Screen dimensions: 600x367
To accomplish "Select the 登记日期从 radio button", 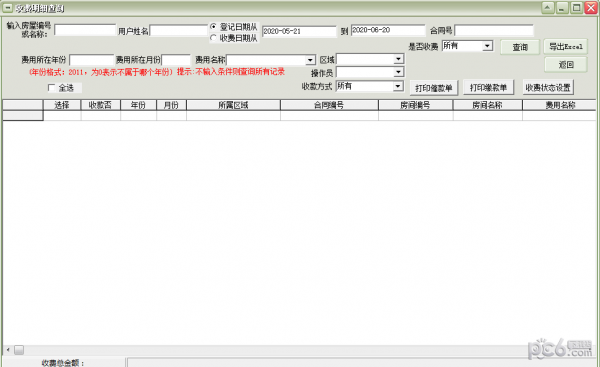I will tap(214, 26).
